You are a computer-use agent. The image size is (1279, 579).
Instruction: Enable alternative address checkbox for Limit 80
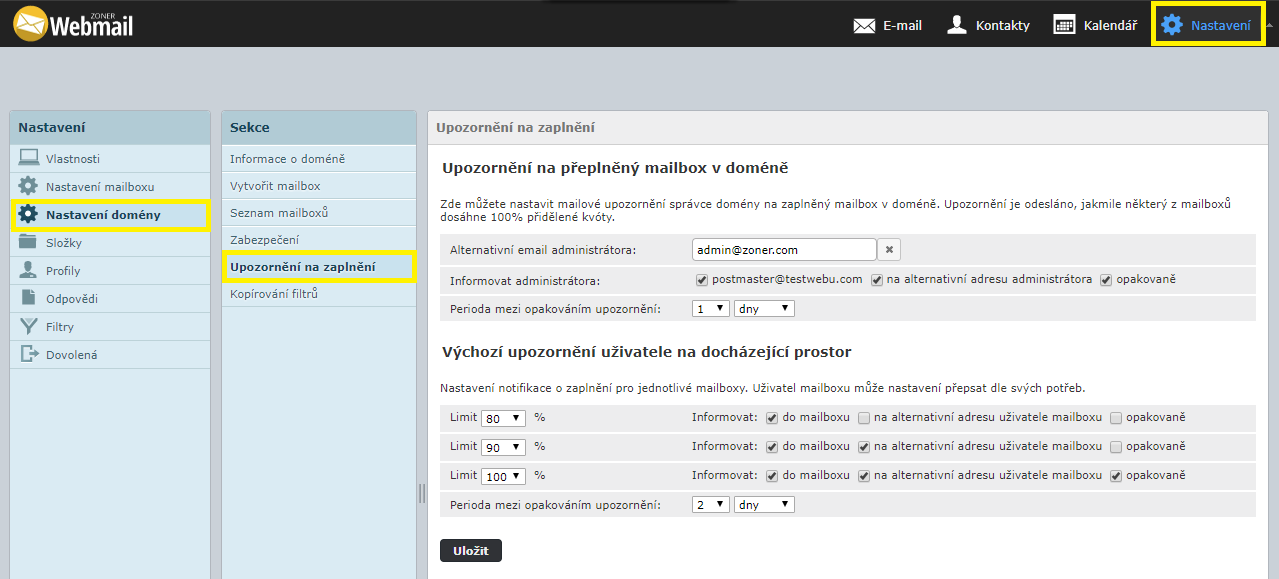(864, 418)
